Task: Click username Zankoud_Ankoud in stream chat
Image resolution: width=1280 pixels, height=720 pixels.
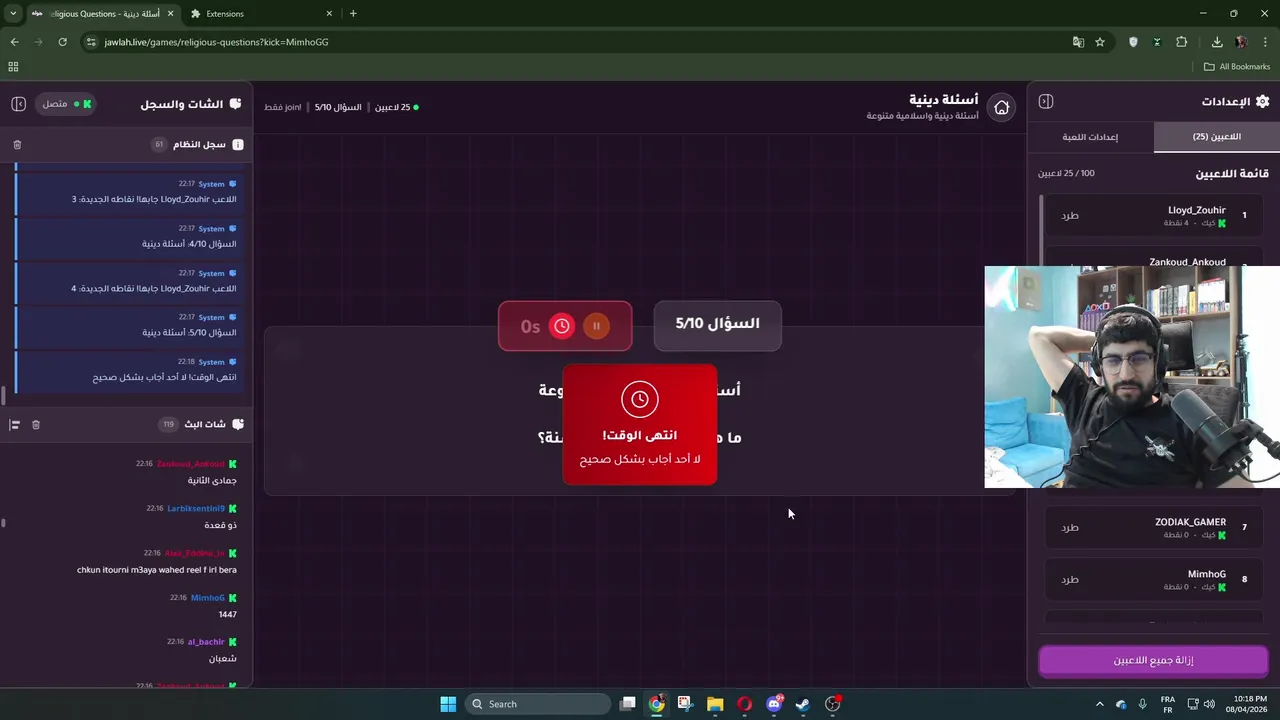Action: (190, 464)
